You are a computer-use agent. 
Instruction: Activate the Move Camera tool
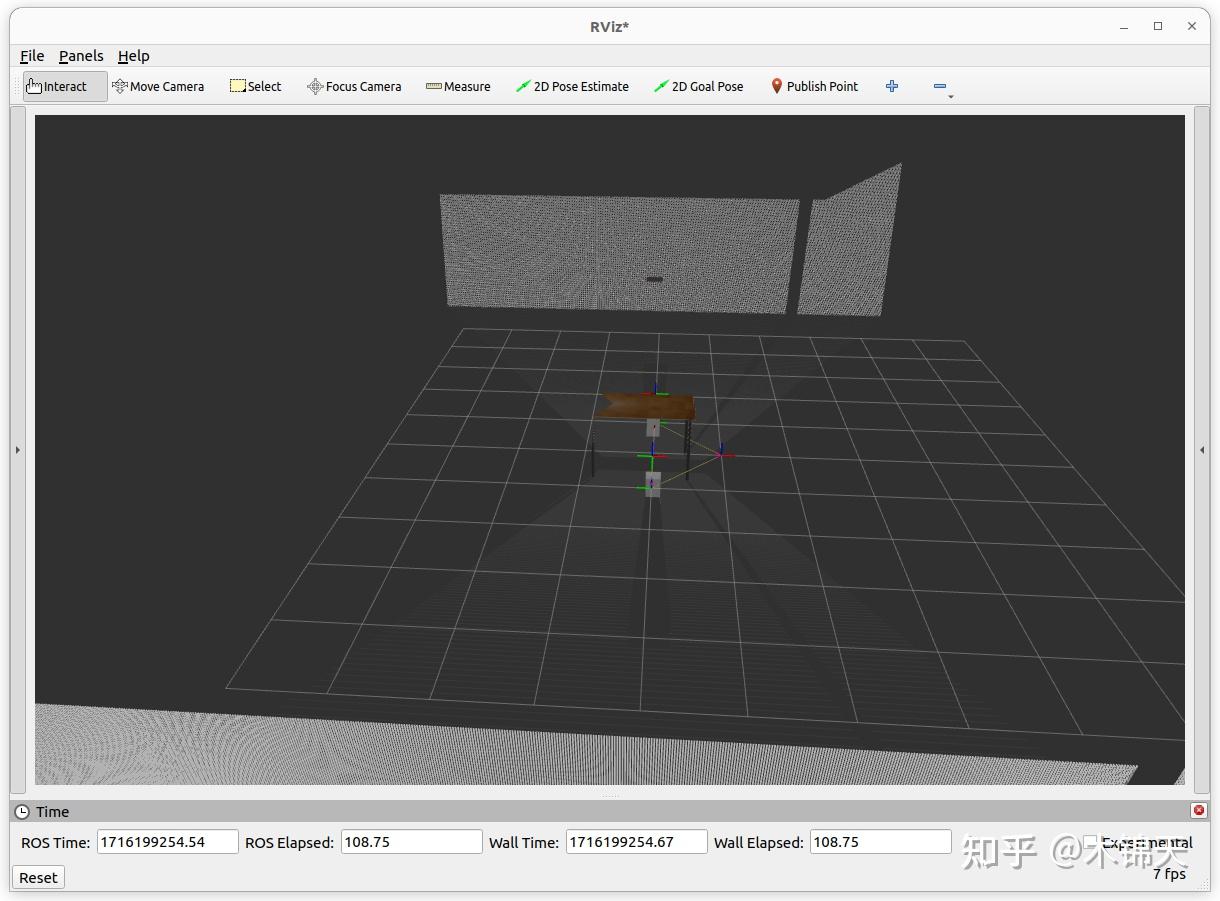tap(158, 87)
